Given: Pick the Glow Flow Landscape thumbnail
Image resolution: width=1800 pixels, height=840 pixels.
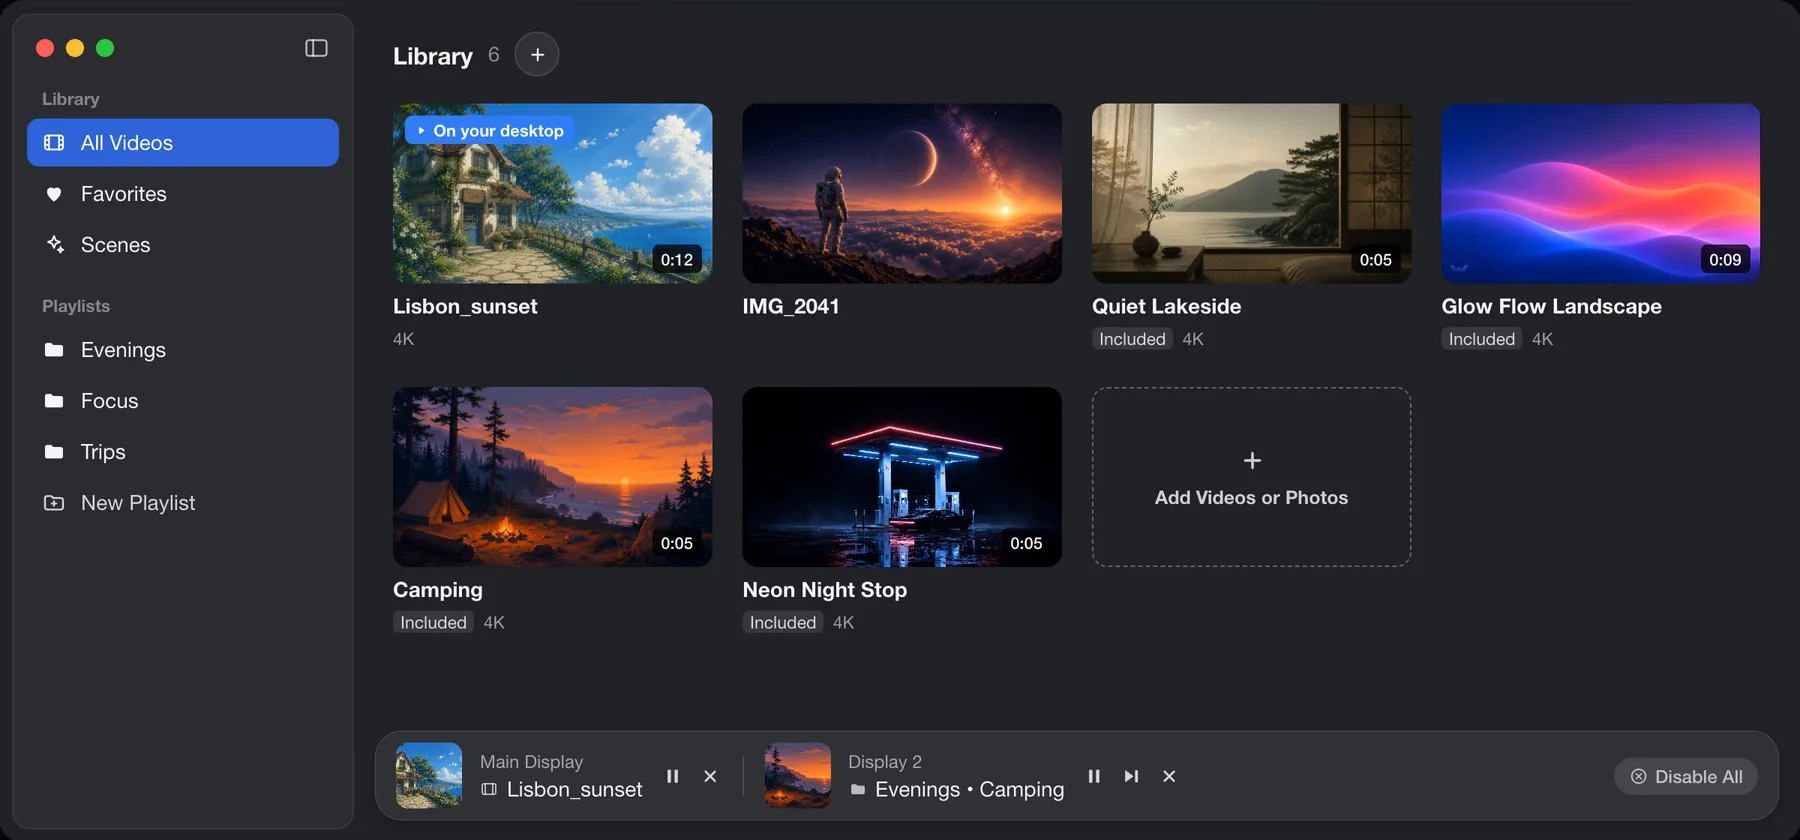Looking at the screenshot, I should [x=1601, y=194].
